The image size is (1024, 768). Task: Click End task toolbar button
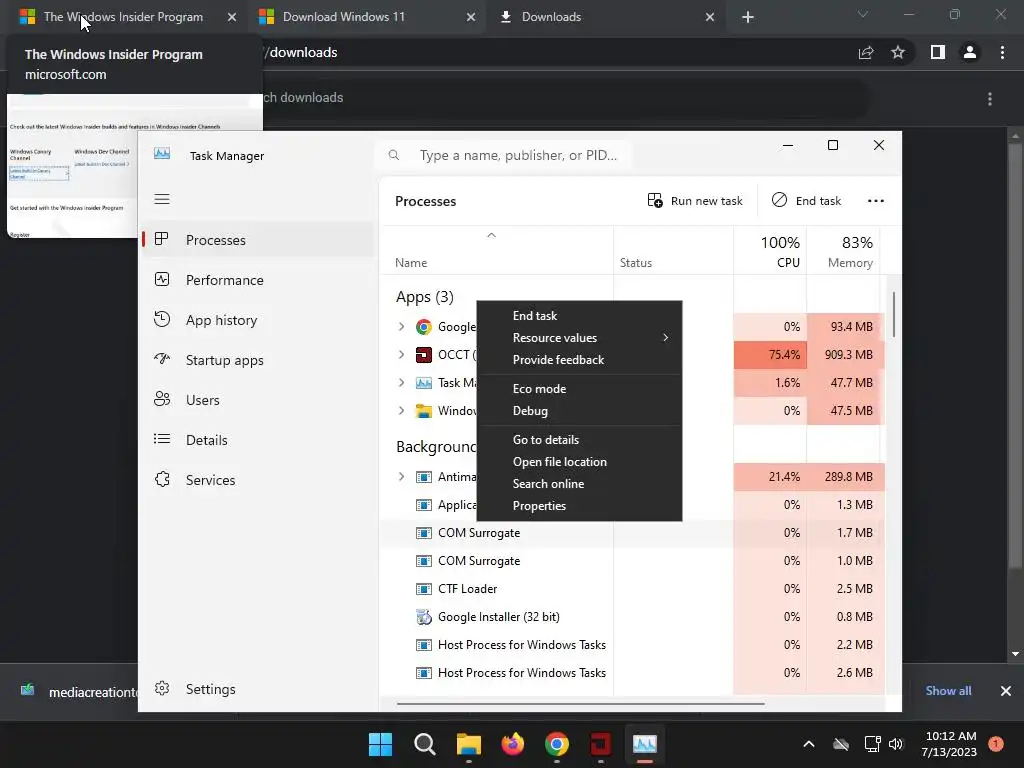(807, 200)
